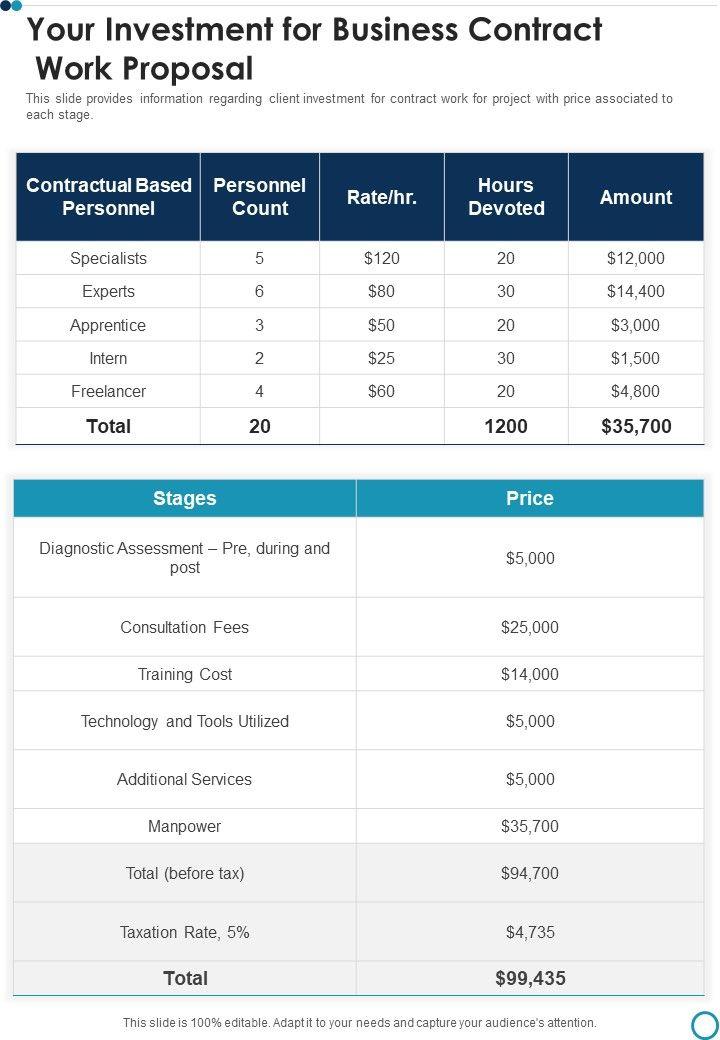Screen dimensions: 720x1040
Task: Click the teal 'Price' header
Action: 530,498
